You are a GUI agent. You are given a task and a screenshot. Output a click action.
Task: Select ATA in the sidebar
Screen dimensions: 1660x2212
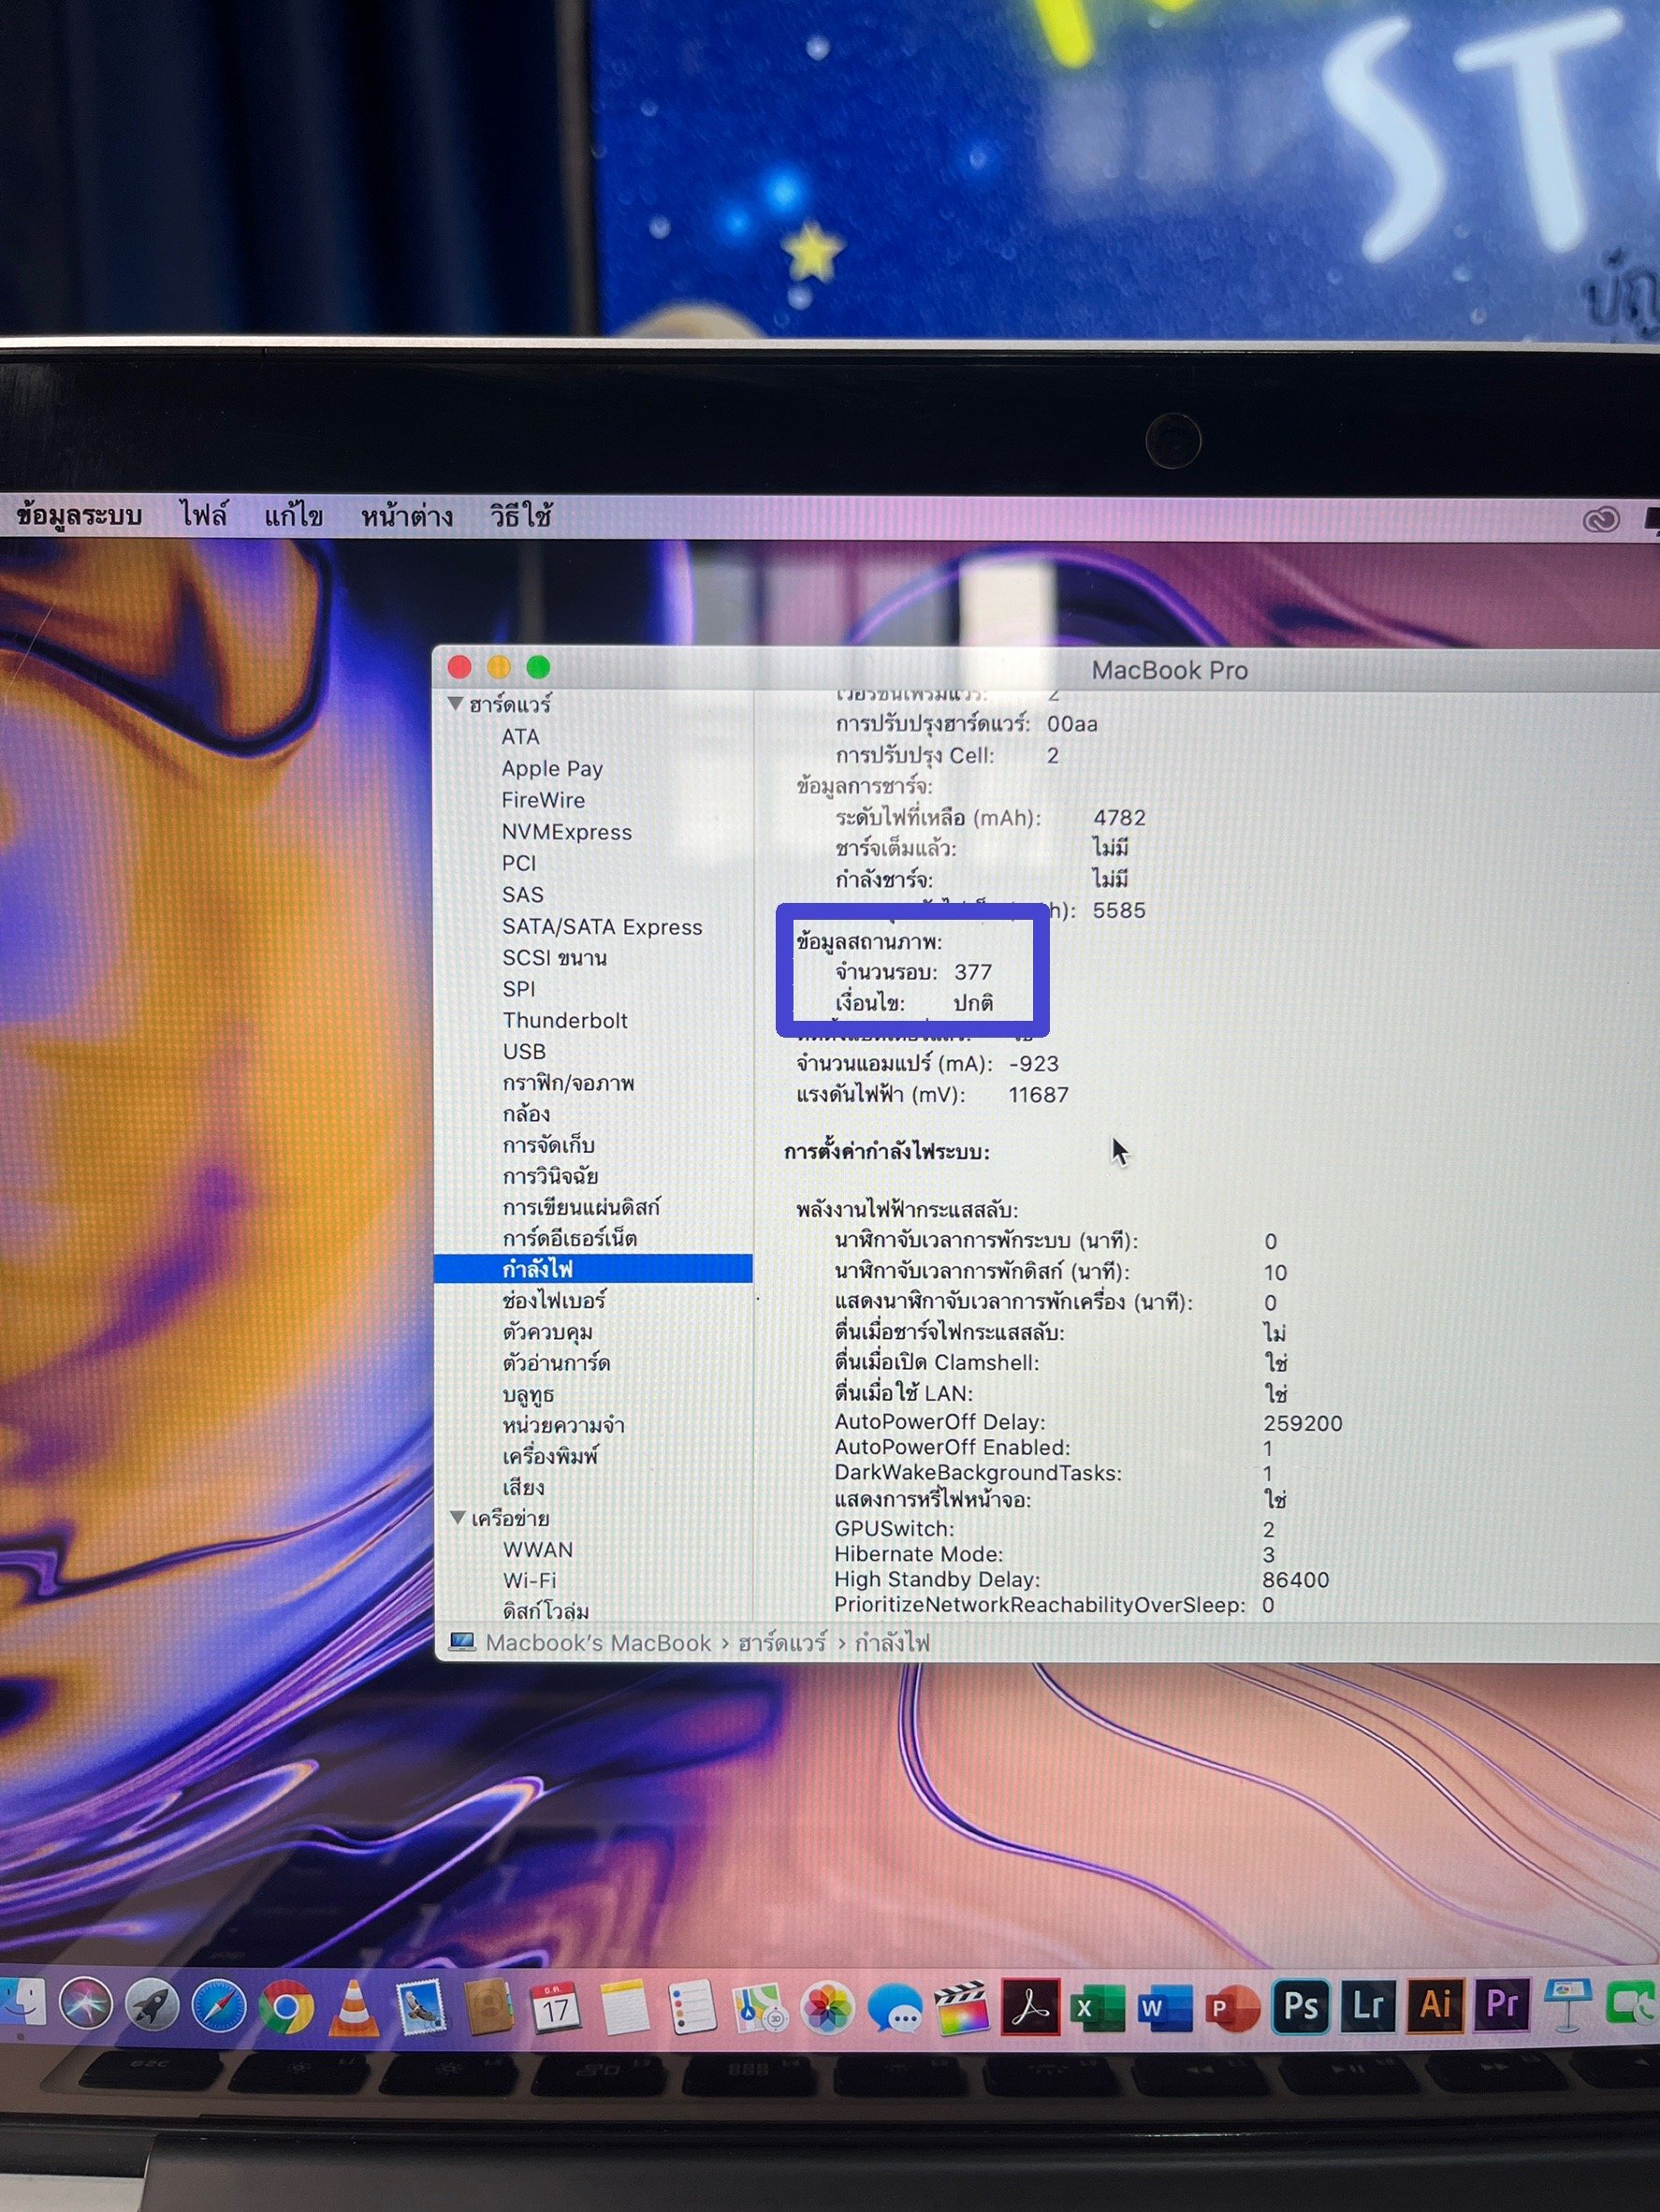(x=520, y=736)
